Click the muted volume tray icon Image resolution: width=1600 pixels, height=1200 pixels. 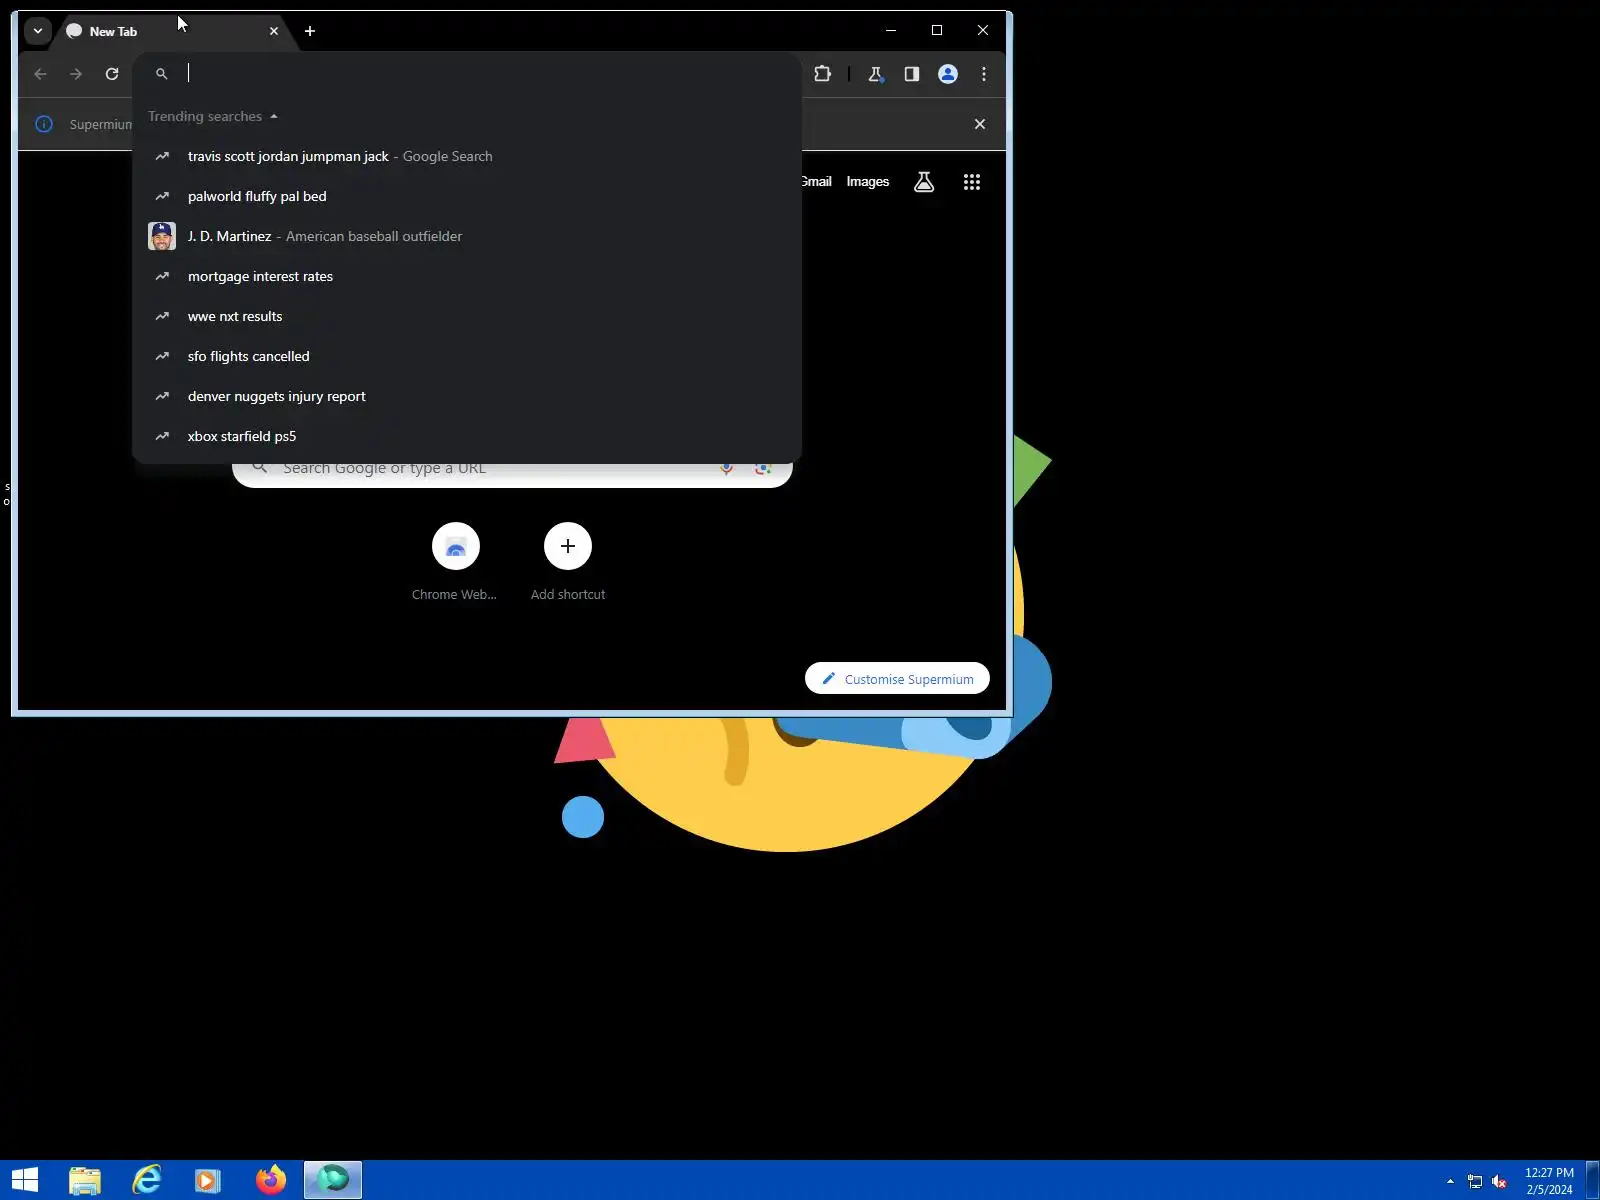[x=1499, y=1182]
